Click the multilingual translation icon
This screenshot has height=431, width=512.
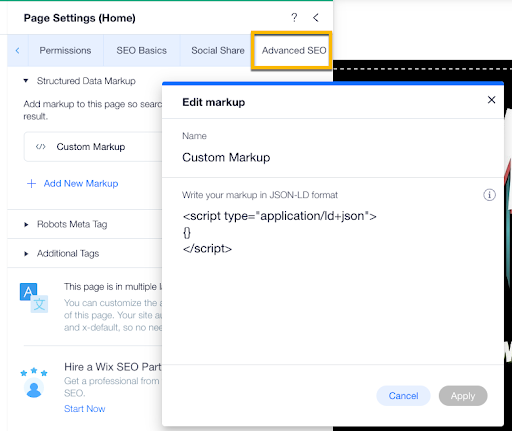click(34, 298)
